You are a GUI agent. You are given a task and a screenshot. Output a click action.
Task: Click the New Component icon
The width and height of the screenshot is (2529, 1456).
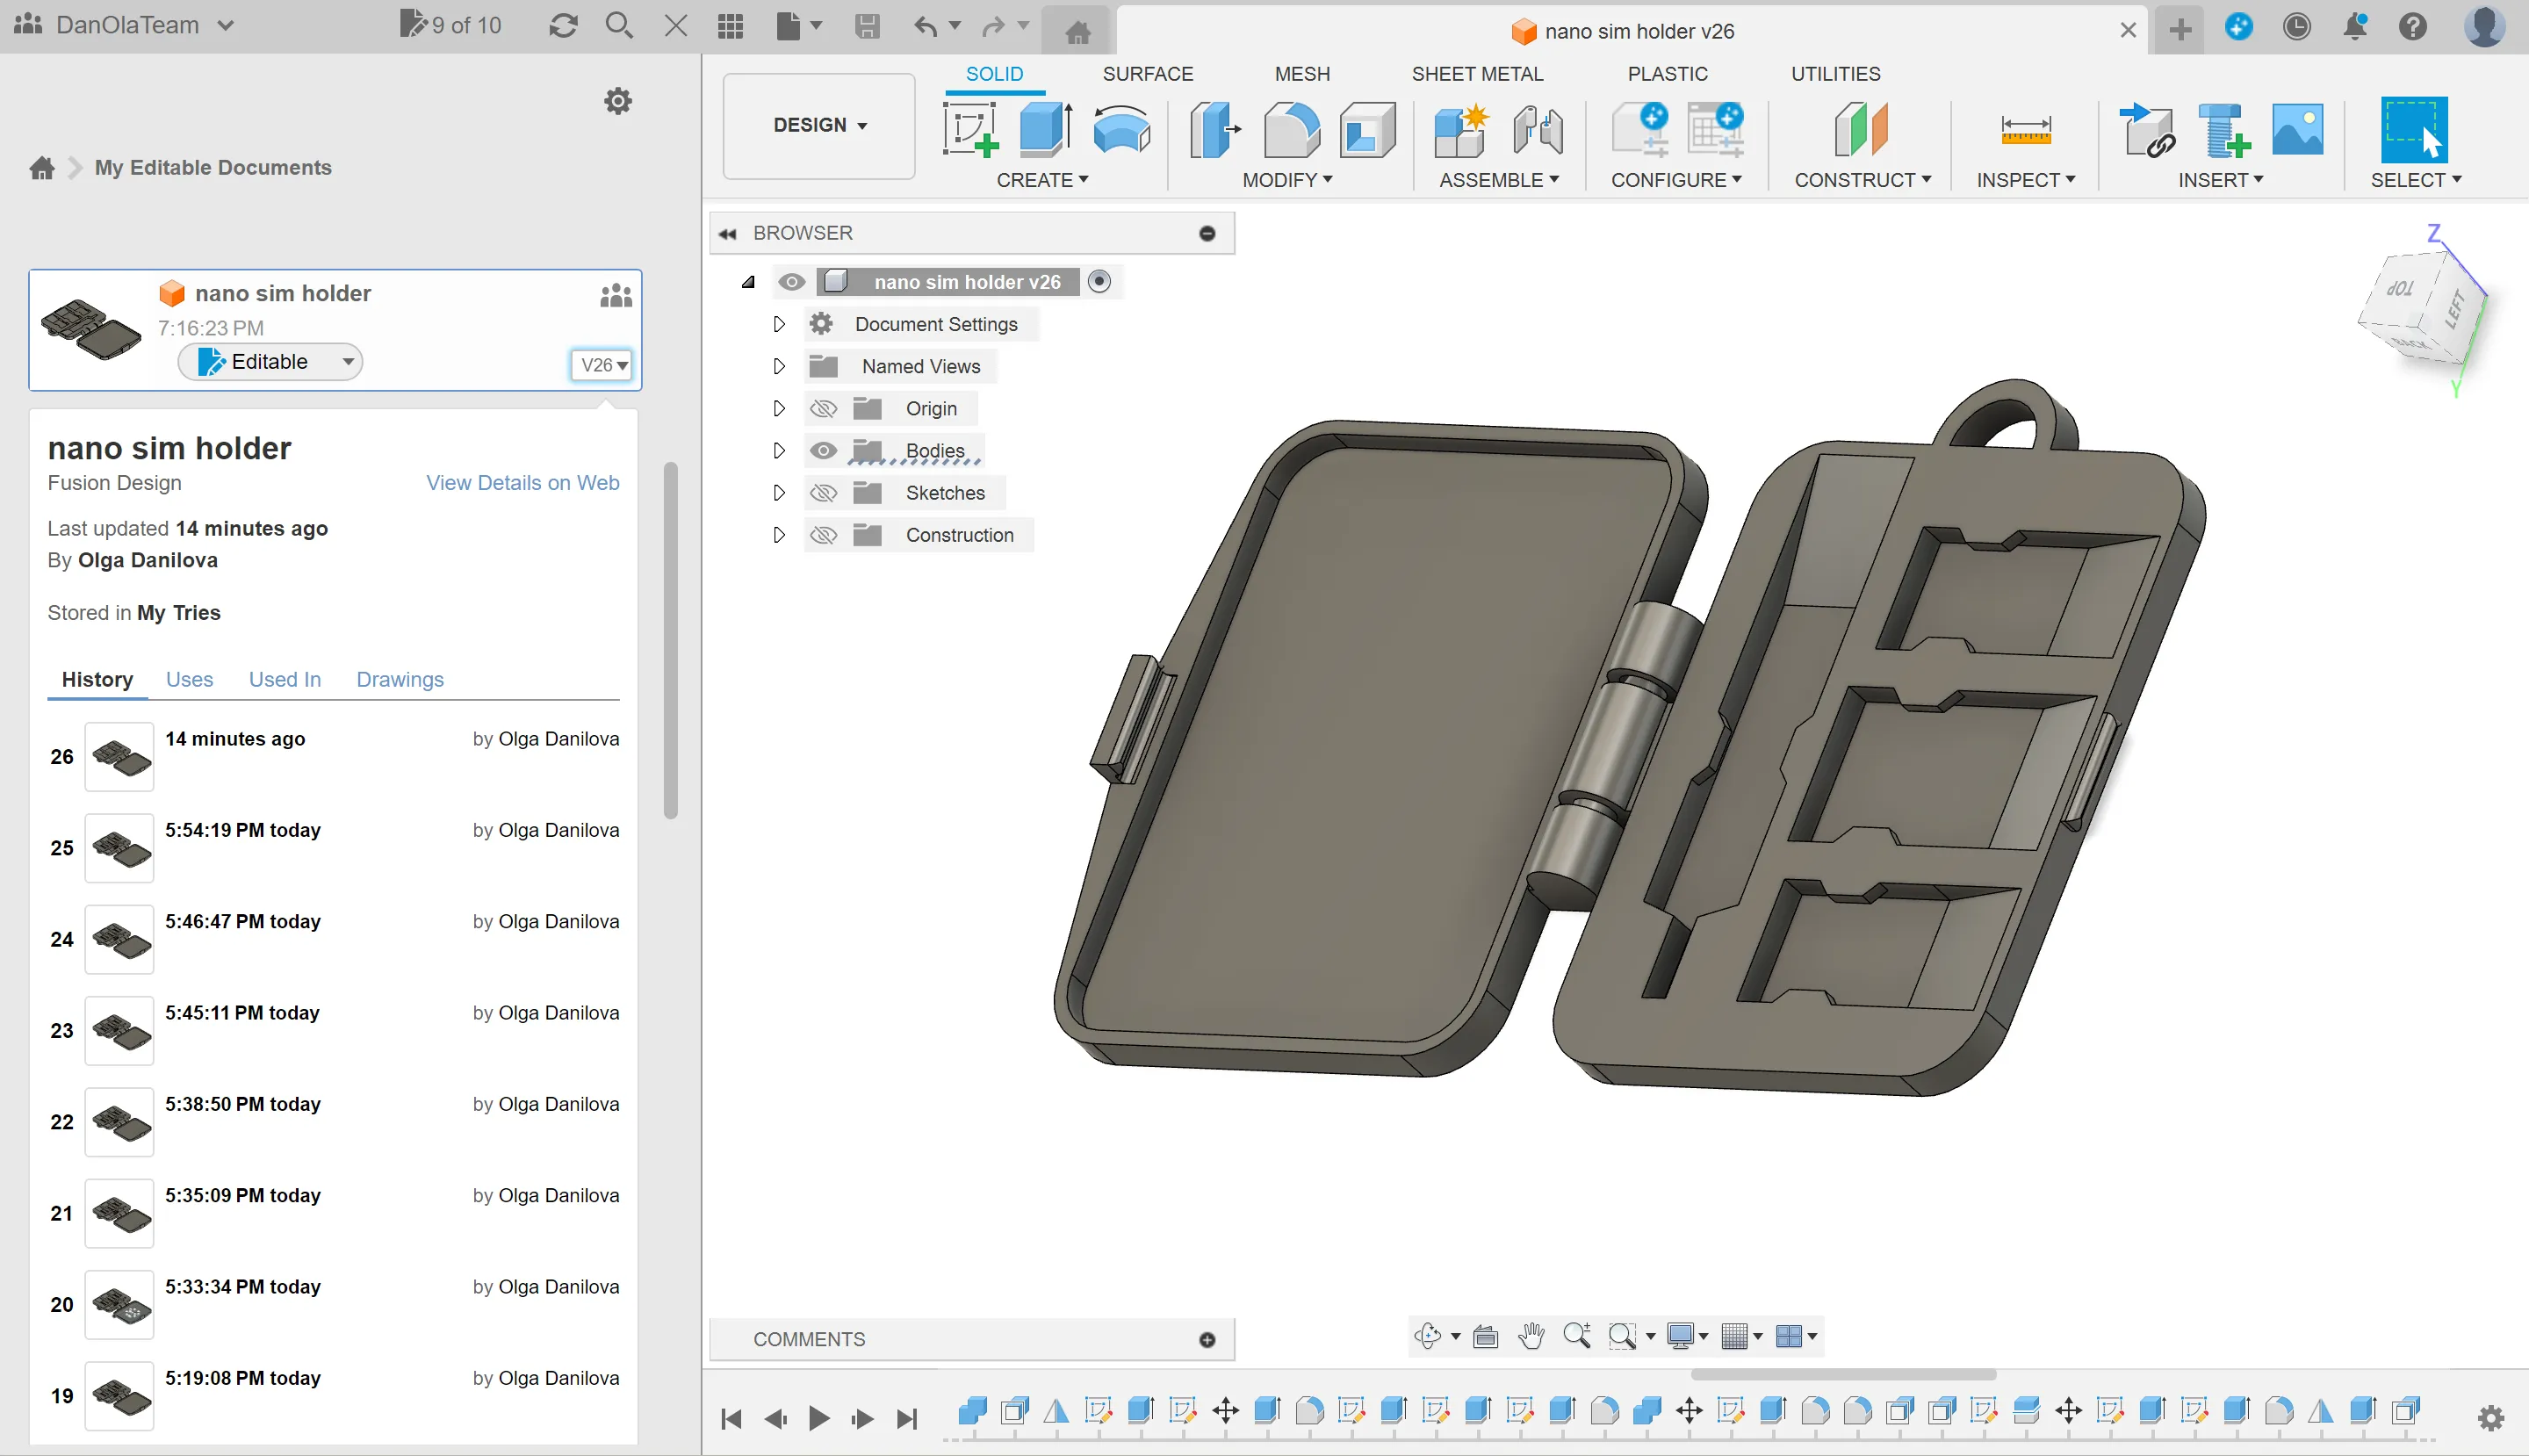coord(1461,129)
